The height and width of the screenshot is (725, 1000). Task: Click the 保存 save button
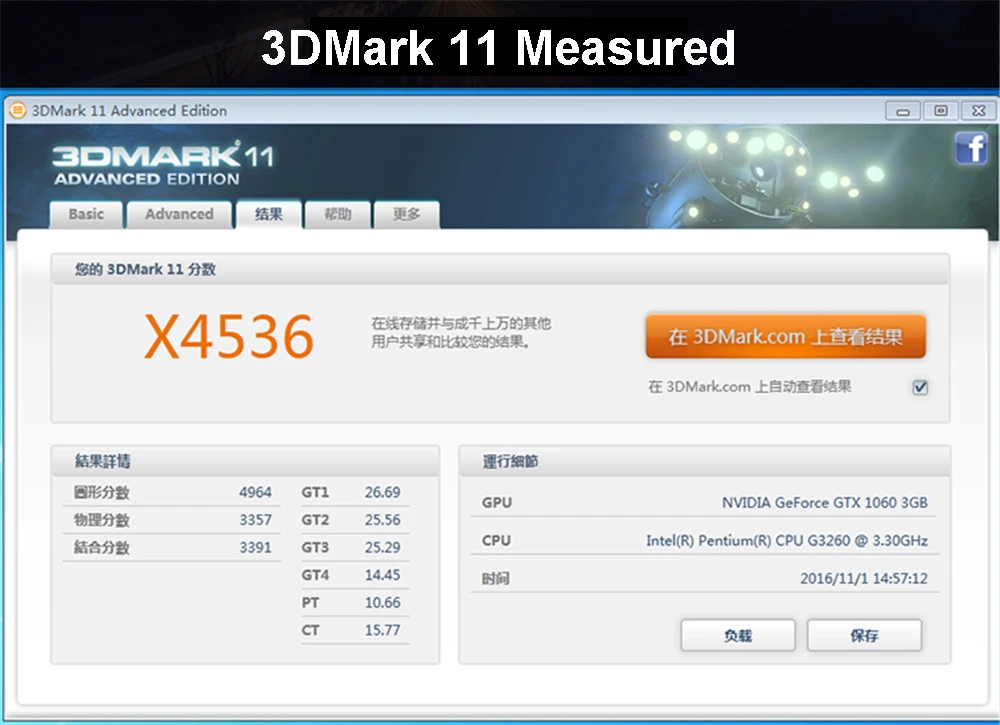[x=864, y=635]
